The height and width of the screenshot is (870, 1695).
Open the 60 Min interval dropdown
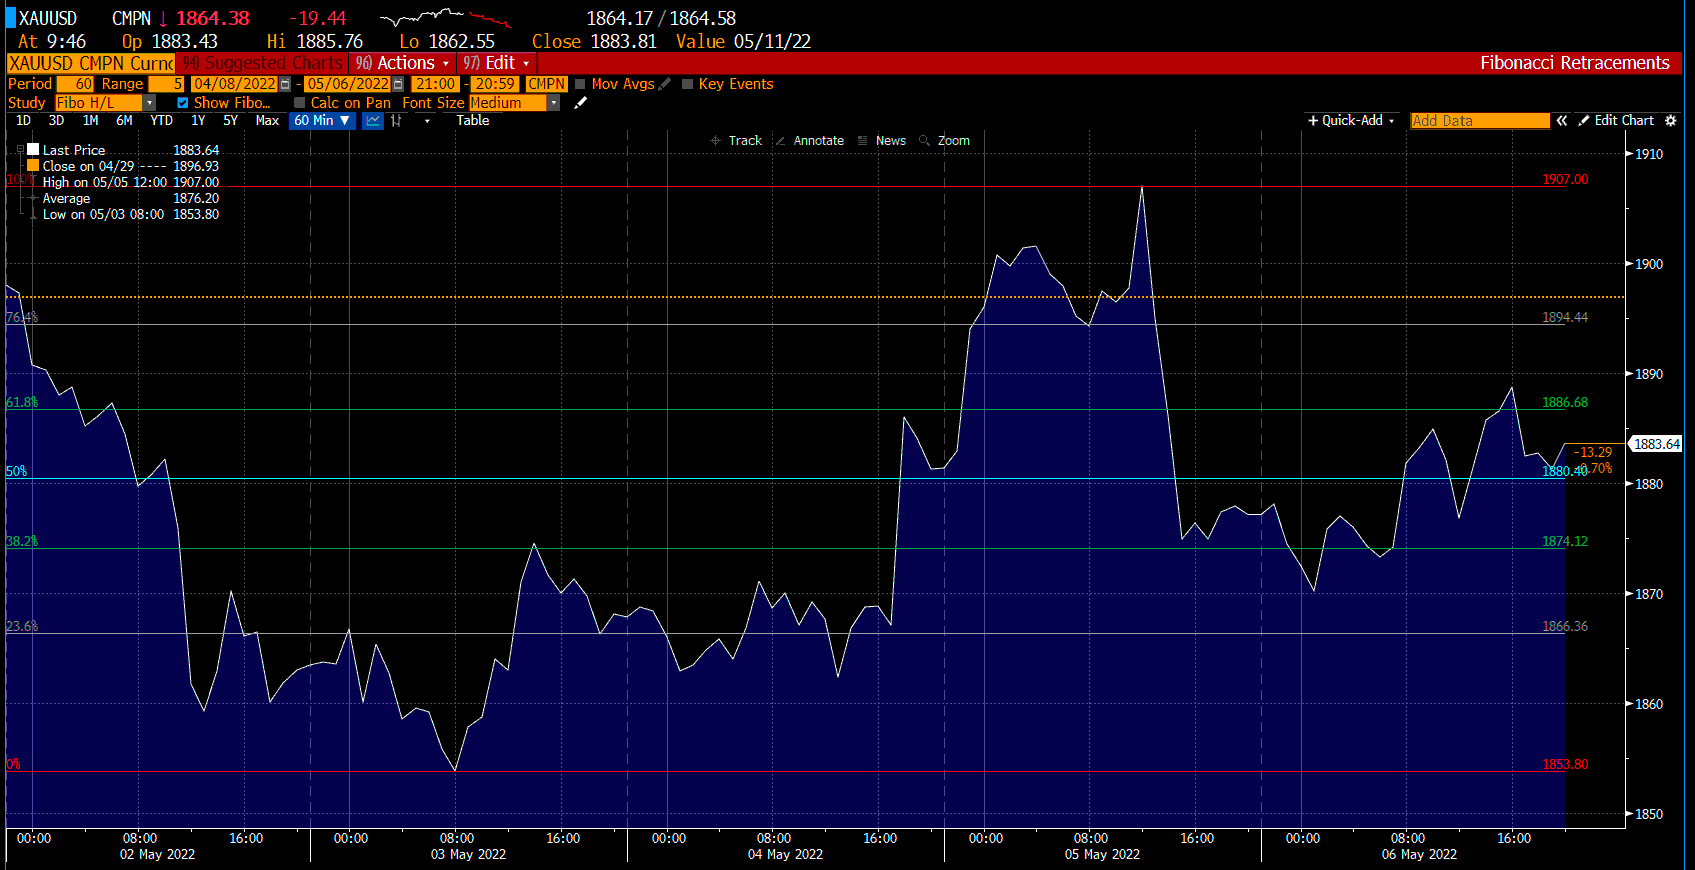(x=322, y=121)
